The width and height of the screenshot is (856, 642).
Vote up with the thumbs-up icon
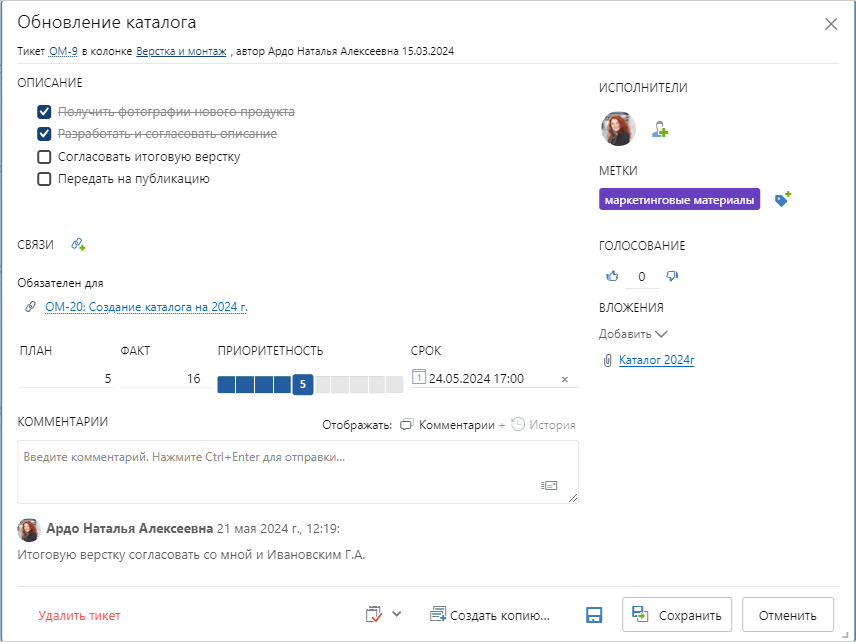click(613, 276)
